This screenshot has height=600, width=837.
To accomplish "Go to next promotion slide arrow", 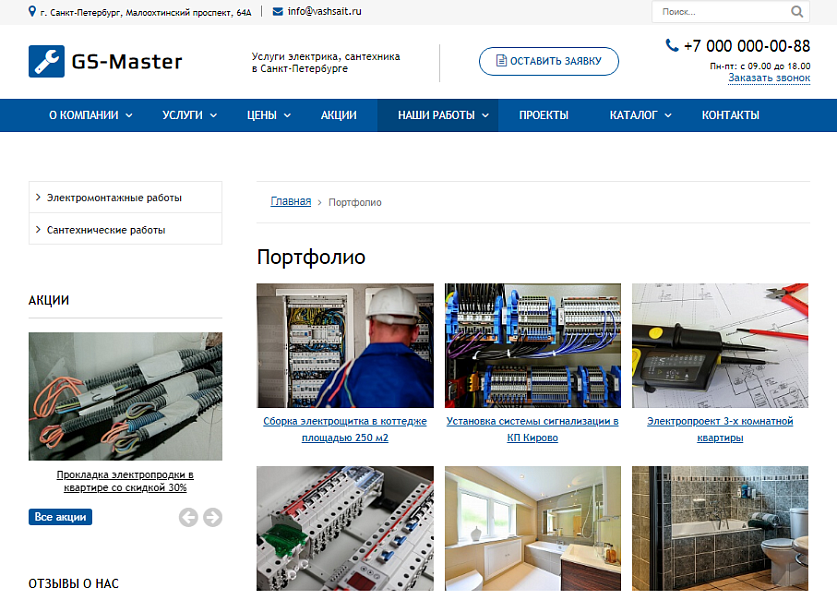I will coord(212,517).
